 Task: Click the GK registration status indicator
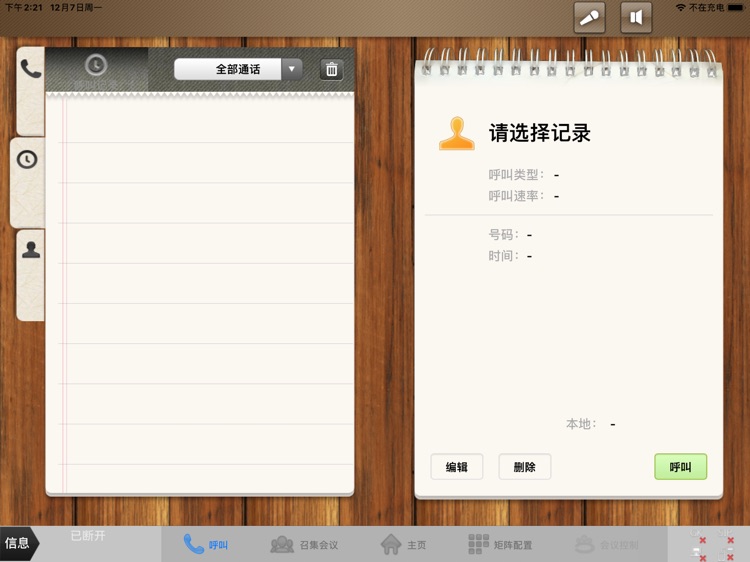click(698, 536)
